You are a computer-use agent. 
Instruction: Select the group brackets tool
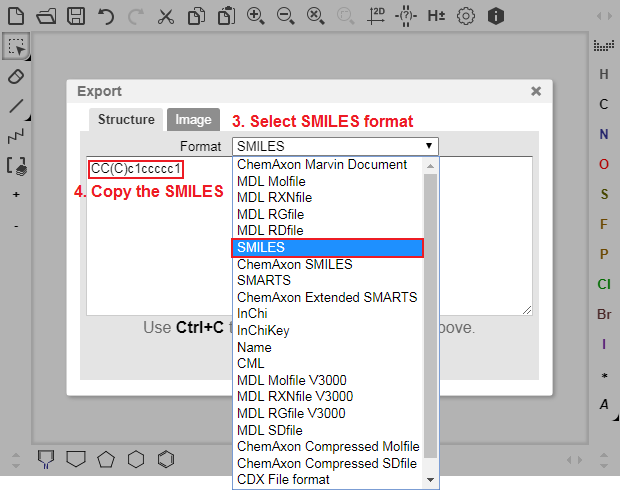pos(16,166)
